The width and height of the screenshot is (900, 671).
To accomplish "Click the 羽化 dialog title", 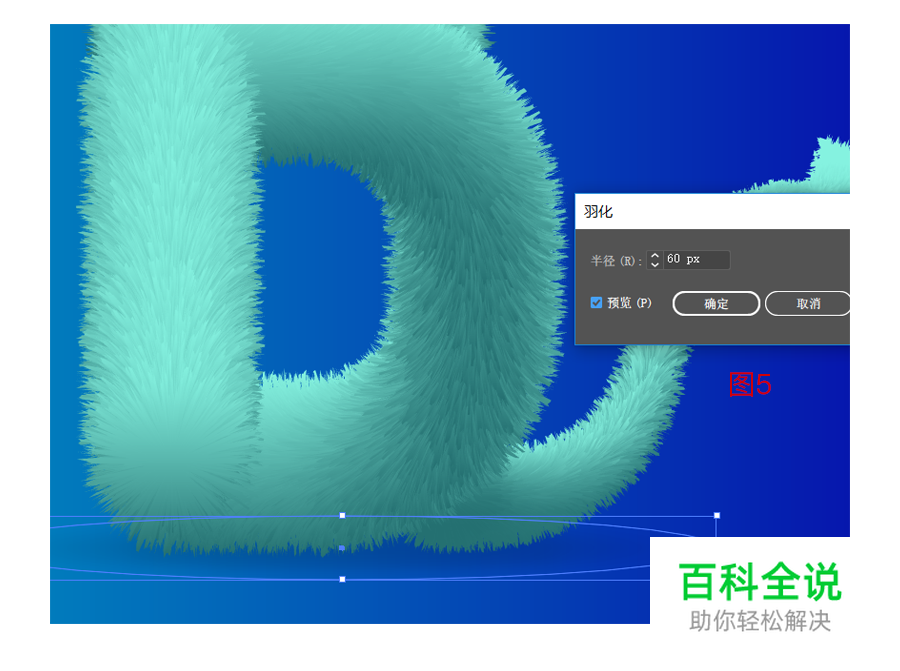I will 597,211.
